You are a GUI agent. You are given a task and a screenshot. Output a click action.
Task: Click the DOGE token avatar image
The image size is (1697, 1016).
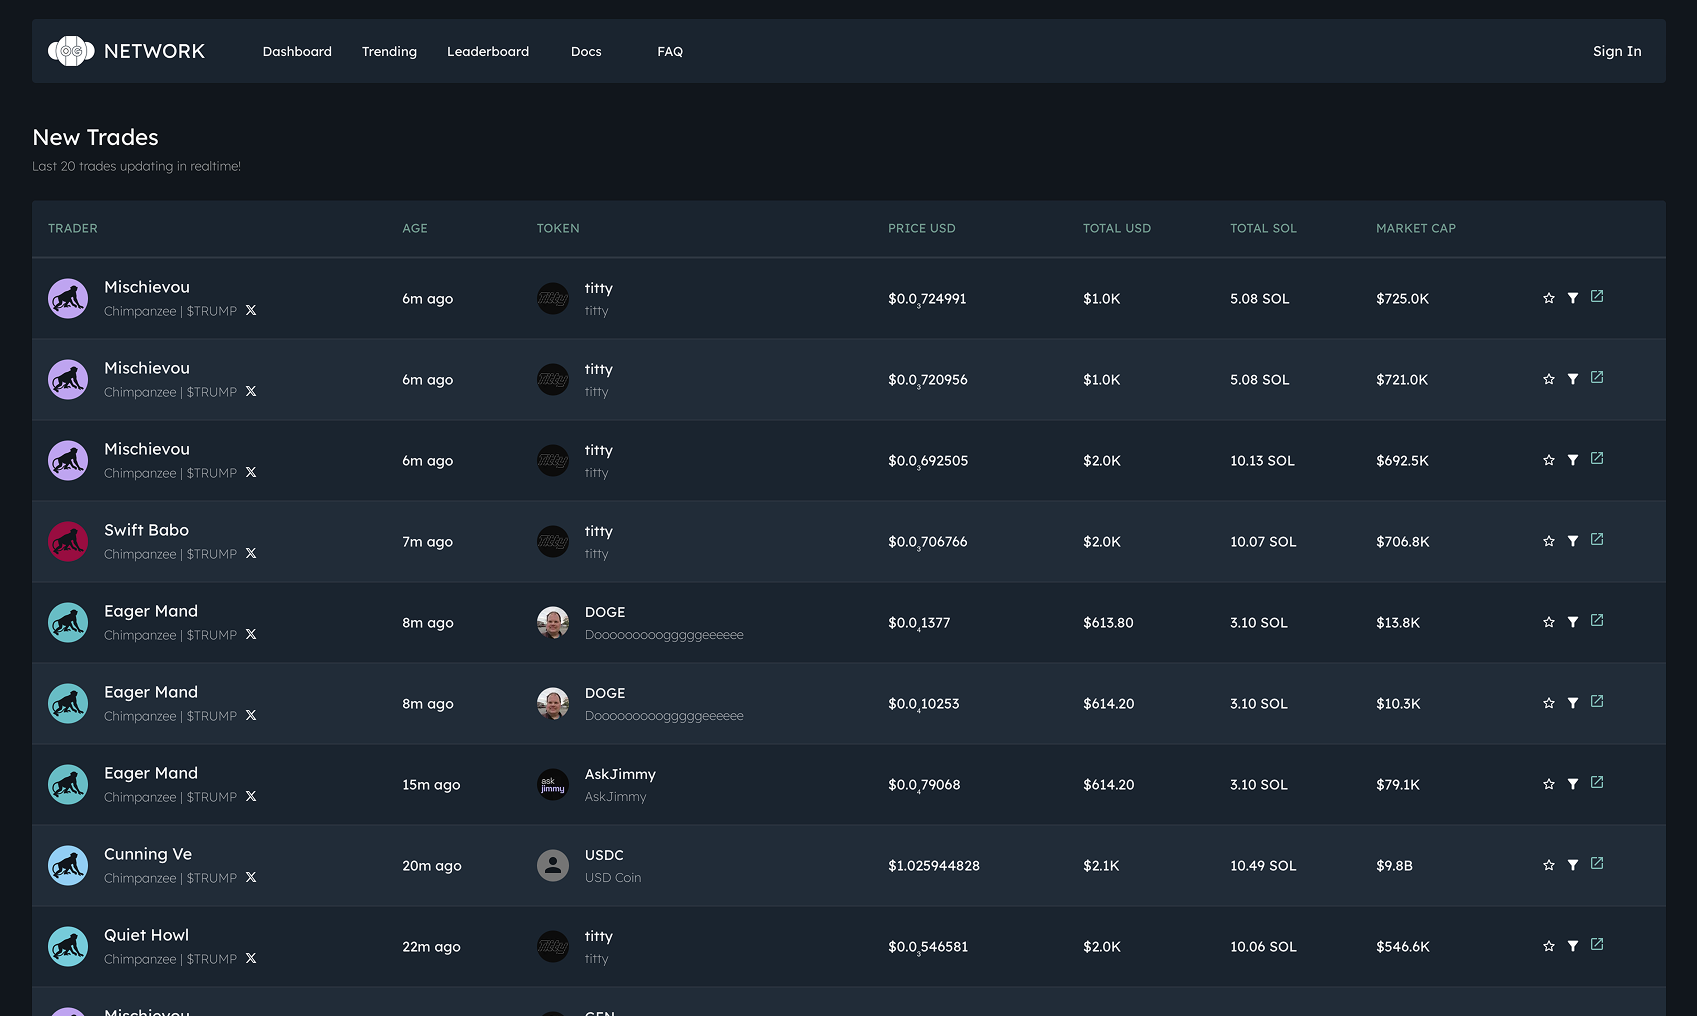point(553,621)
